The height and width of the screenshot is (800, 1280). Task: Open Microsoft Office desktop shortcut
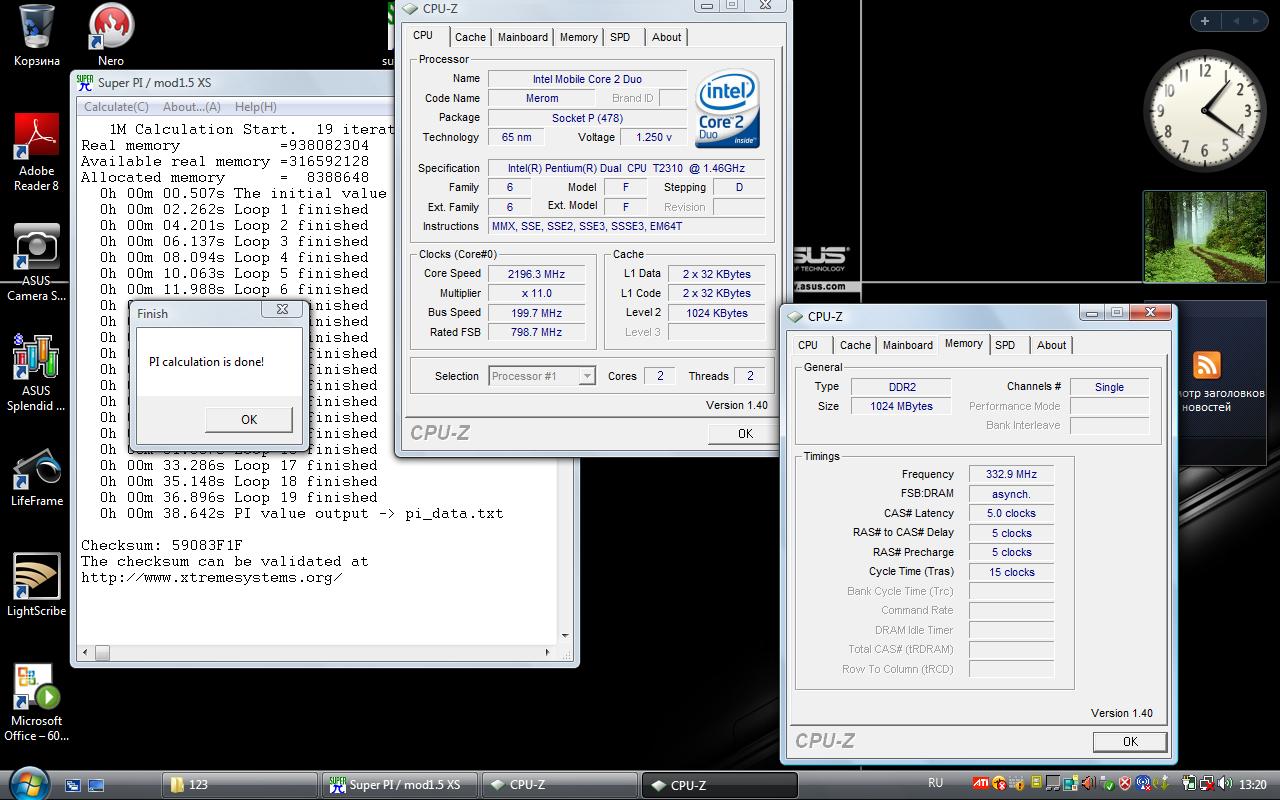coord(37,702)
